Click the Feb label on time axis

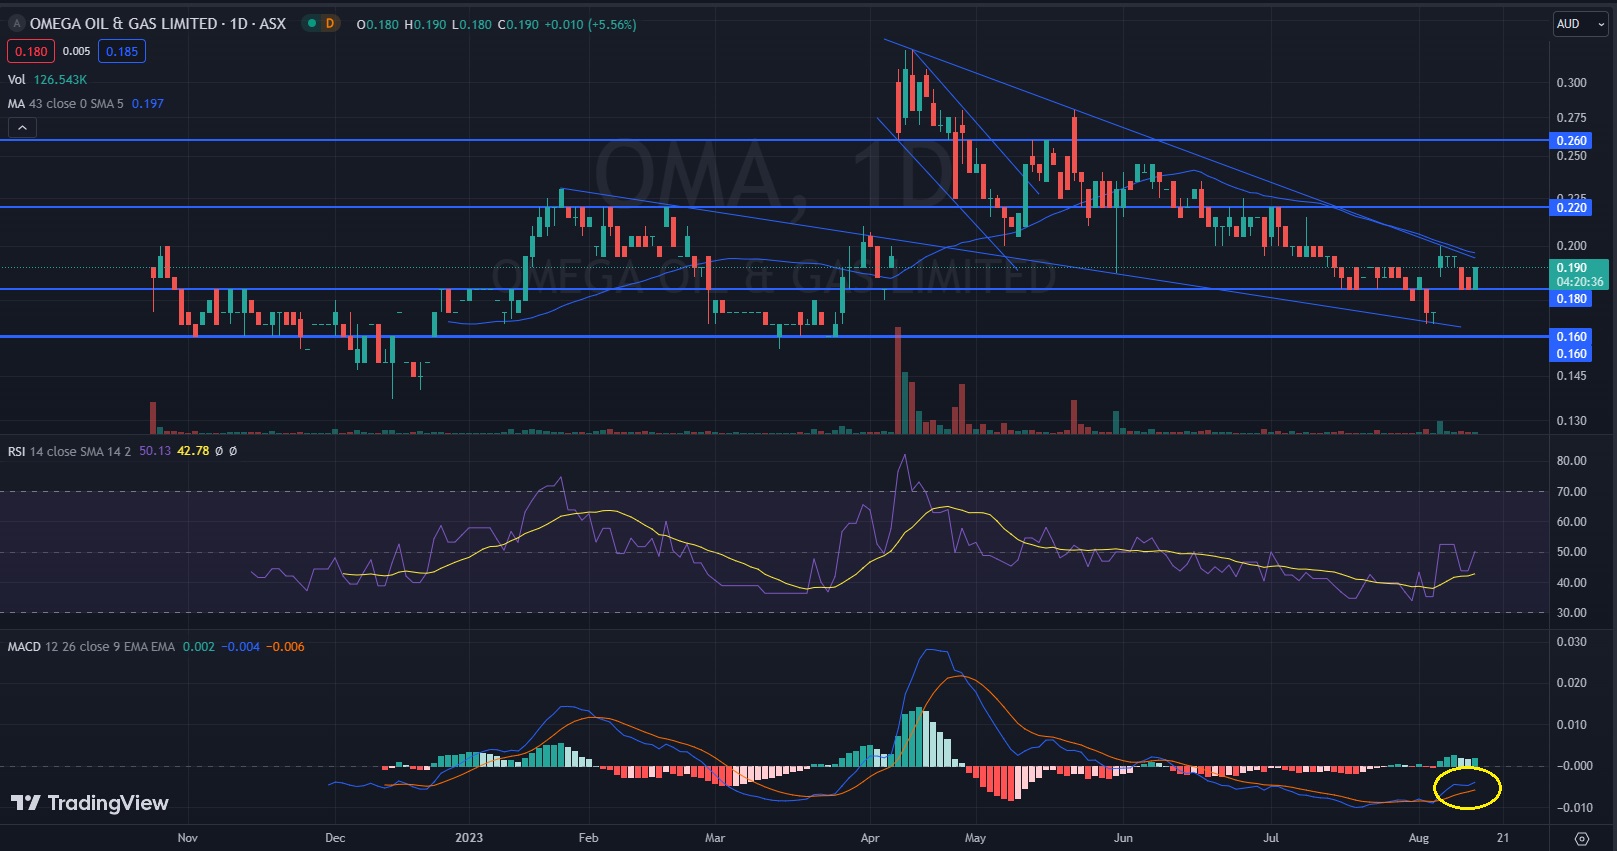[588, 838]
